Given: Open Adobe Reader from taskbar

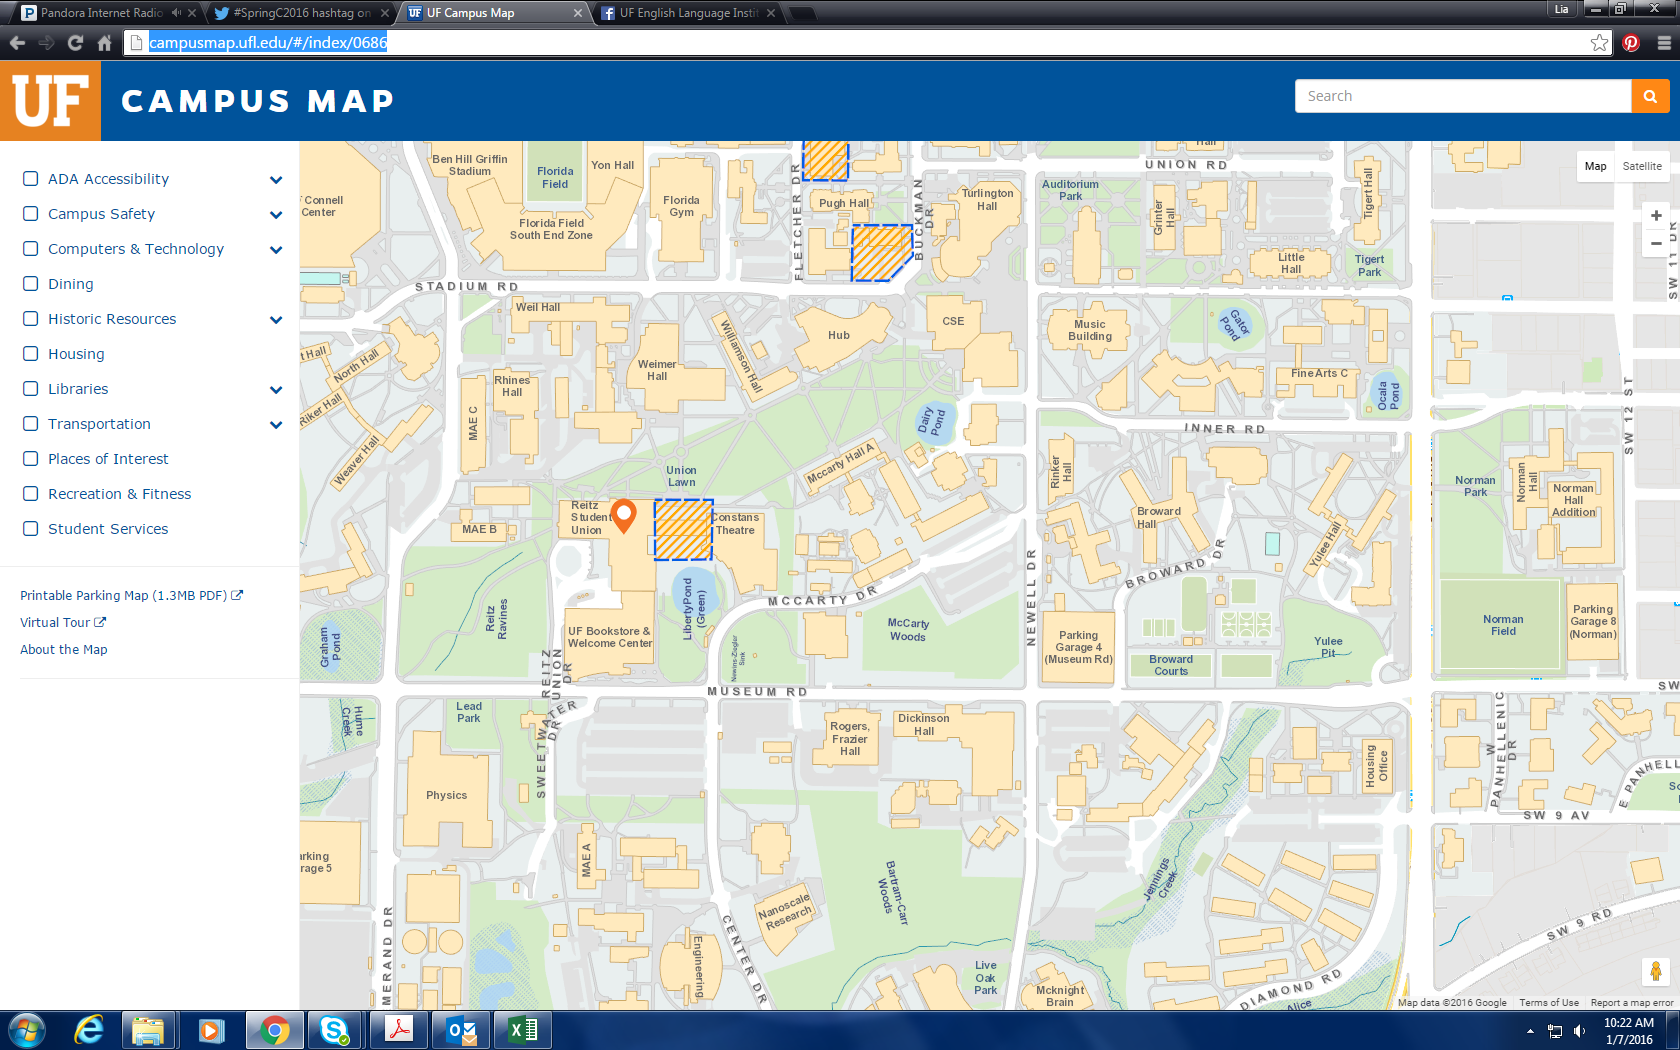Looking at the screenshot, I should point(398,1030).
